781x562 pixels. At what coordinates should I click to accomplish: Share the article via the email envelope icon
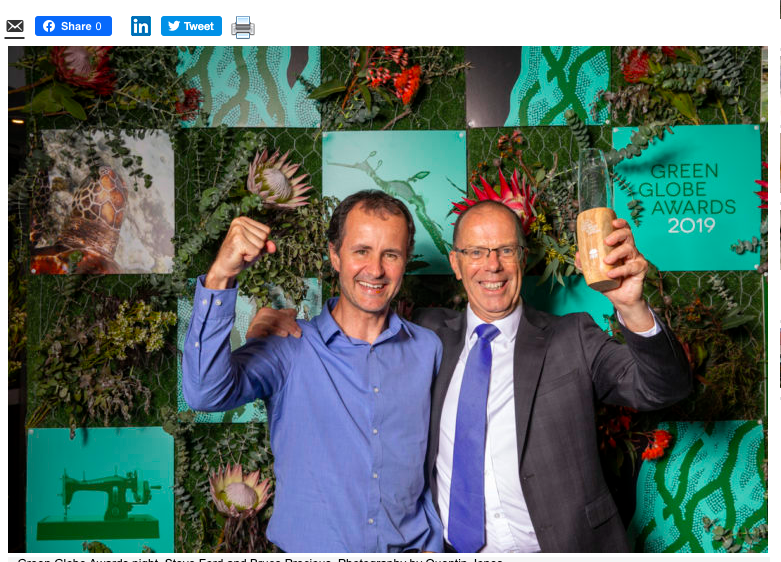pyautogui.click(x=15, y=26)
